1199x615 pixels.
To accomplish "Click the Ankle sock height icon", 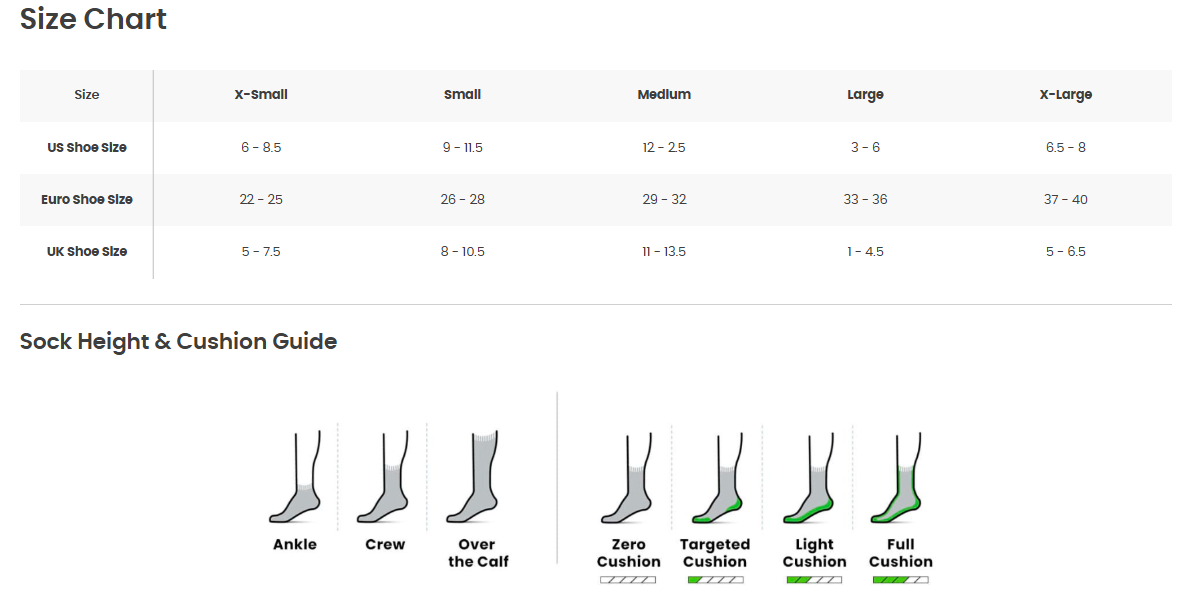I will pyautogui.click(x=296, y=478).
